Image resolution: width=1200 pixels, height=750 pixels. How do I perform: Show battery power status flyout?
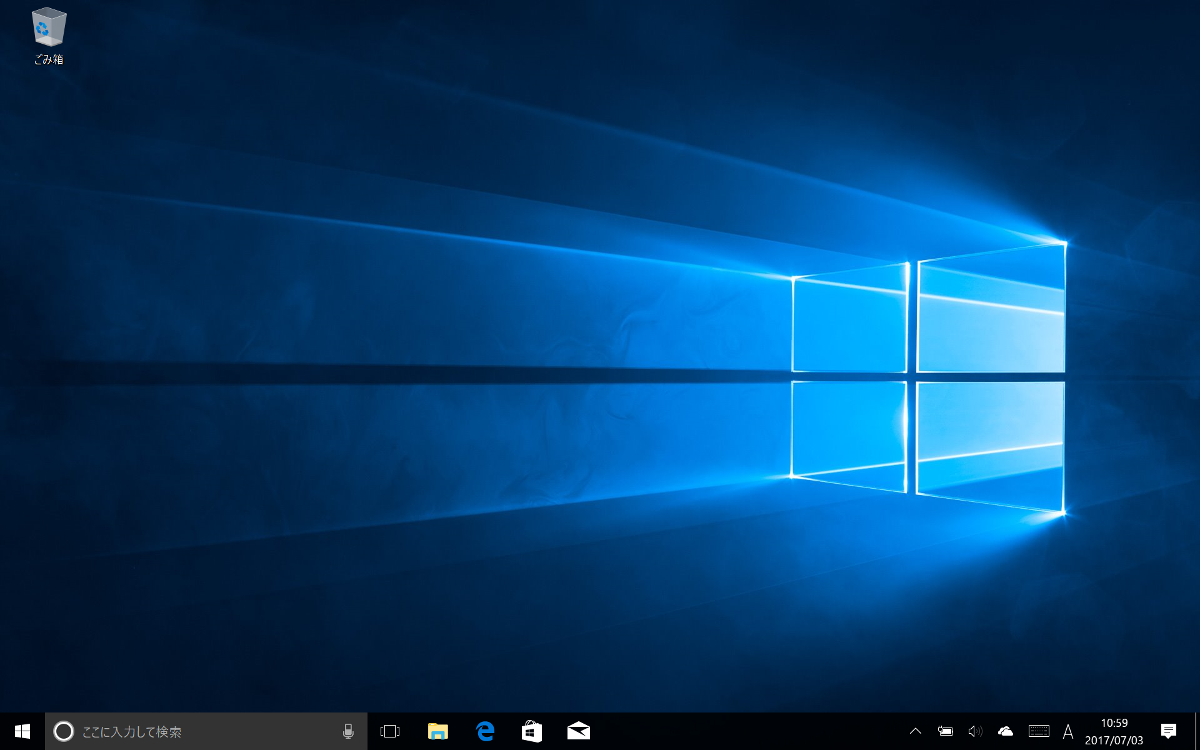[x=946, y=731]
